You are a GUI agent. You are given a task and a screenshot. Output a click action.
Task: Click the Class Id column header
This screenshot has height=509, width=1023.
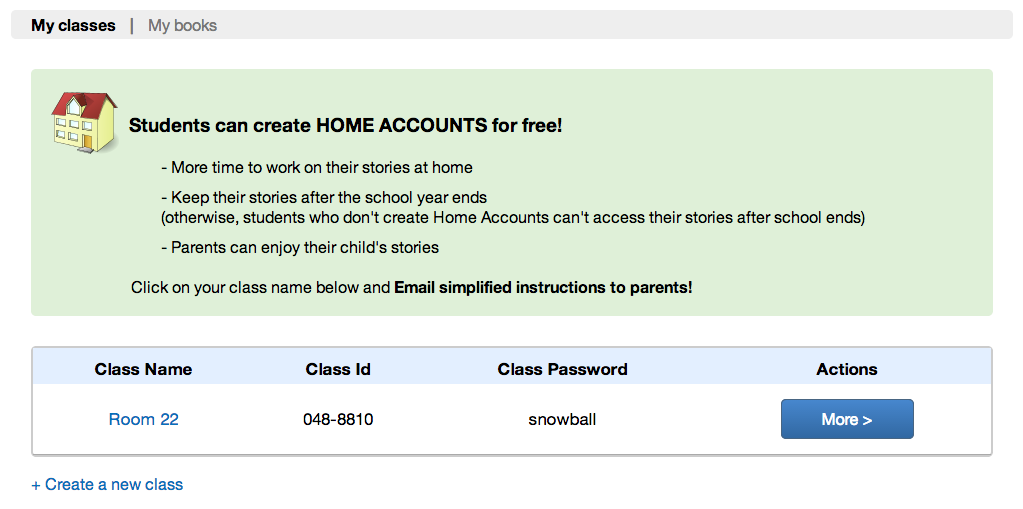338,369
